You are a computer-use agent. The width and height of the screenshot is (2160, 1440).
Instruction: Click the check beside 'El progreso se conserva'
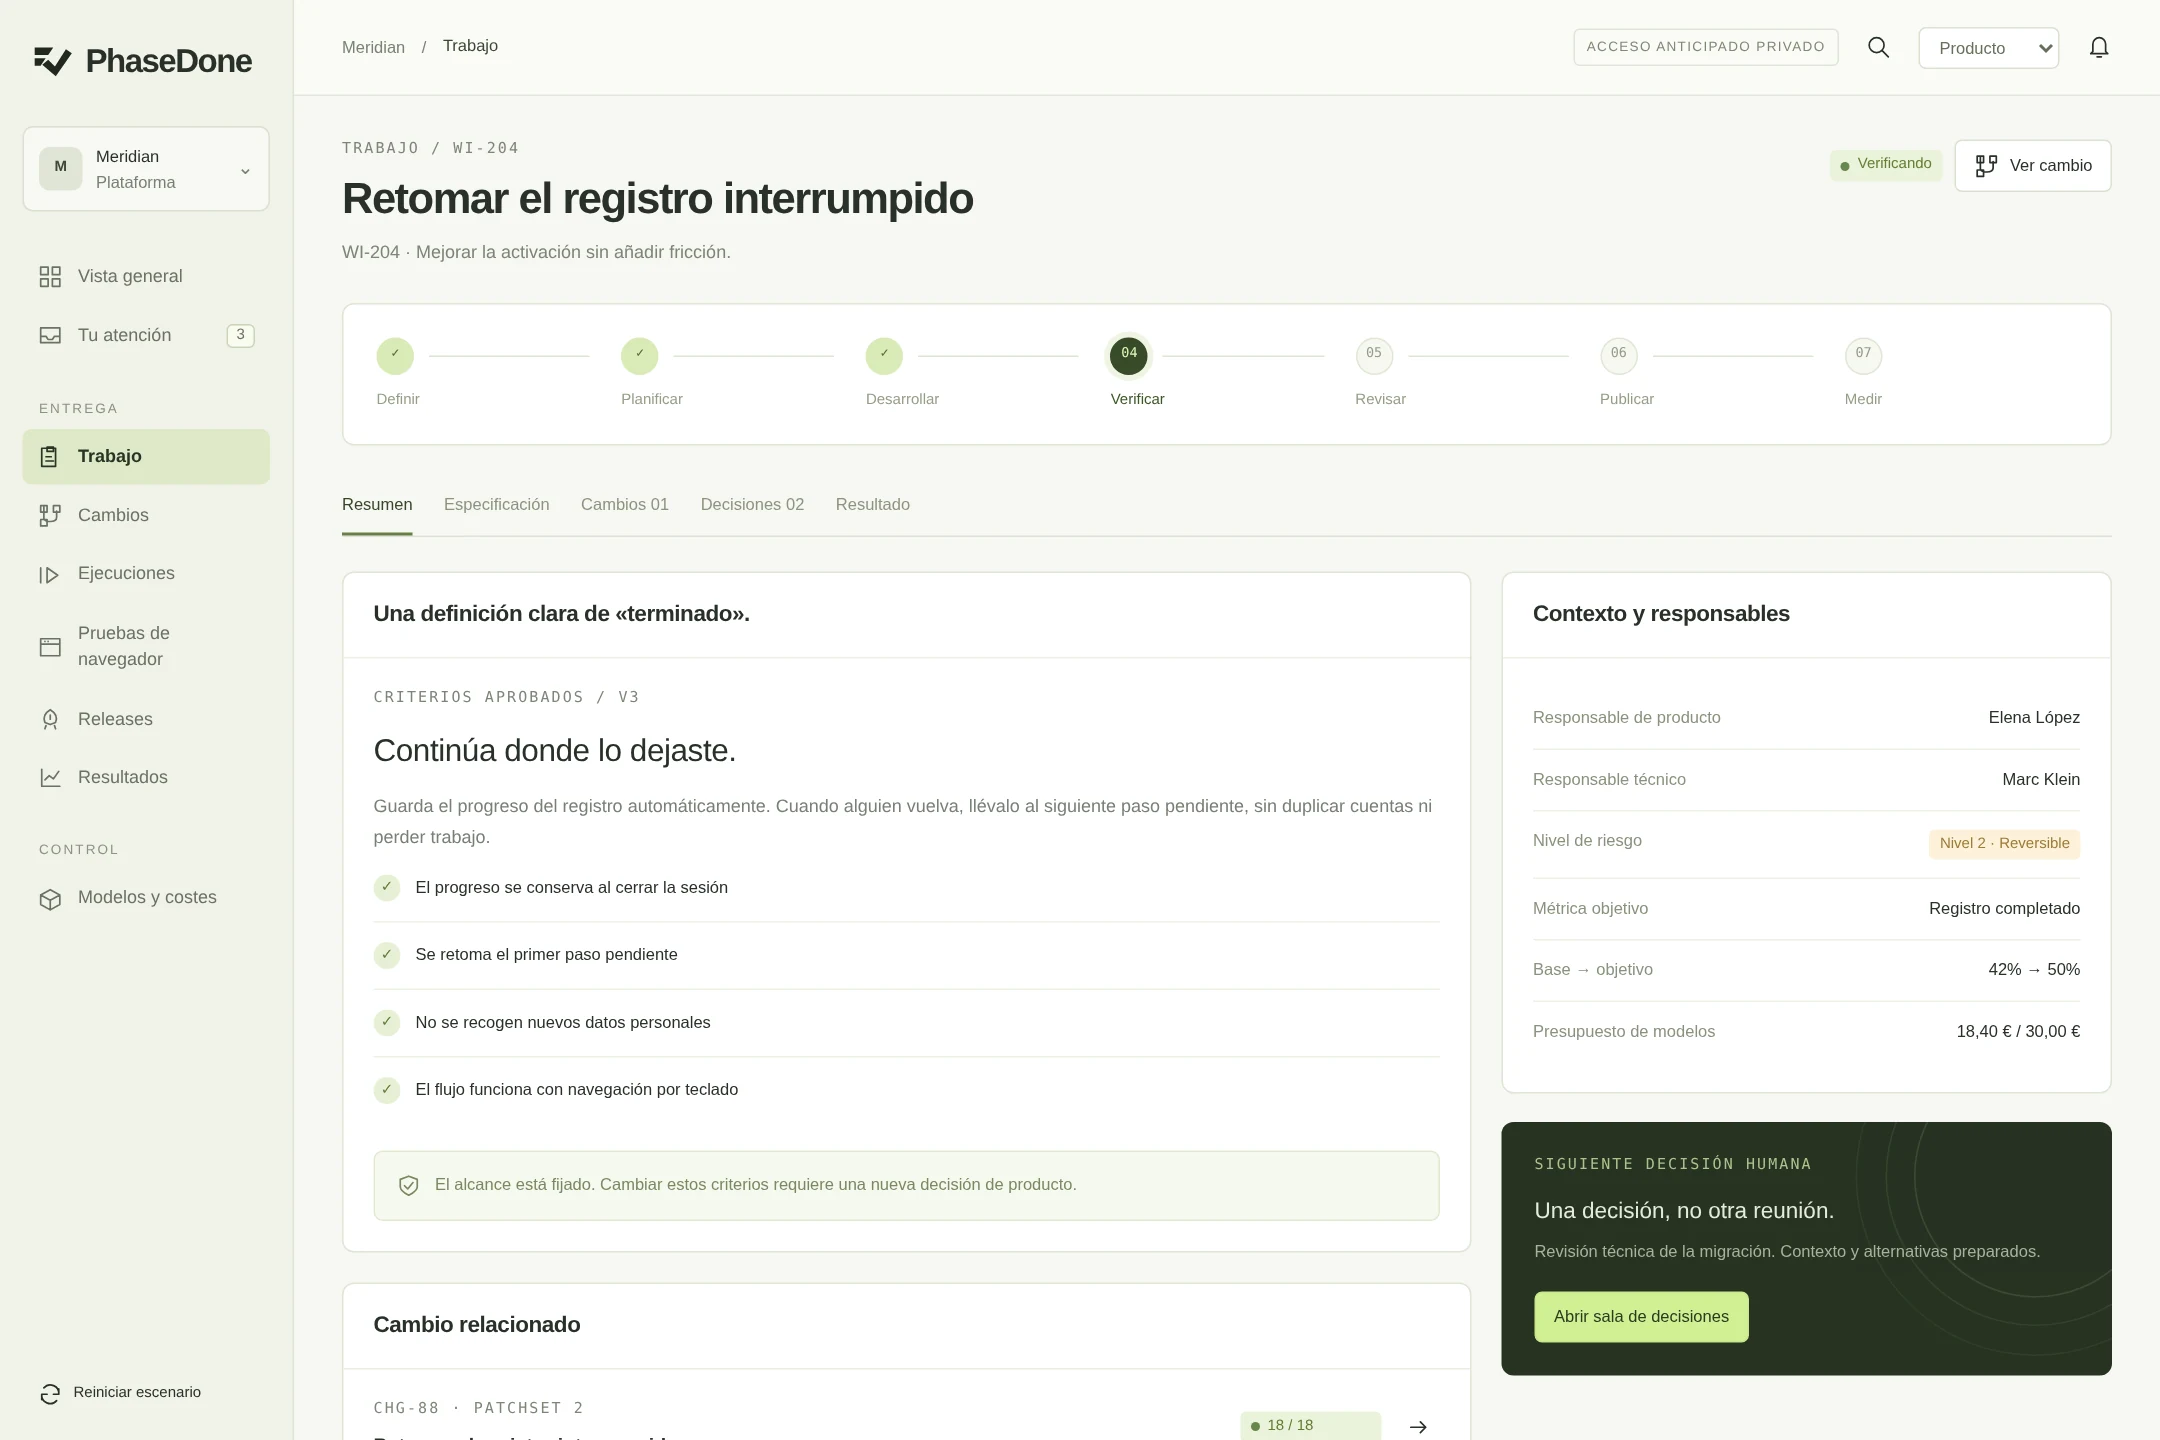(387, 888)
